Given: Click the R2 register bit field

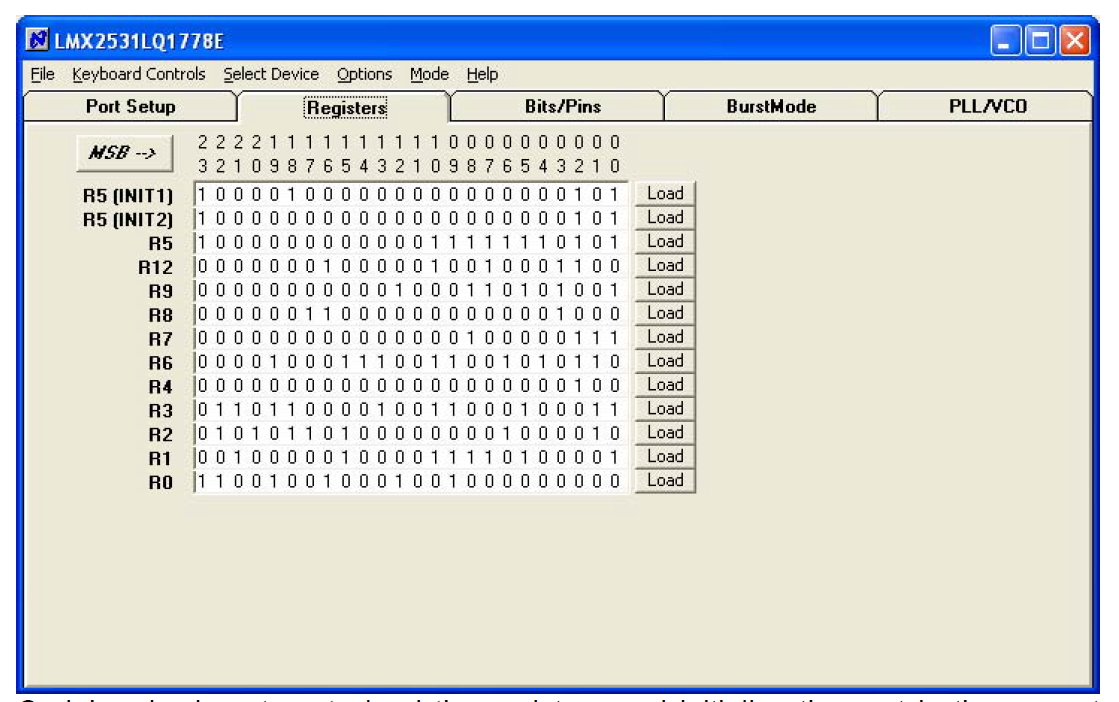Looking at the screenshot, I should point(410,433).
